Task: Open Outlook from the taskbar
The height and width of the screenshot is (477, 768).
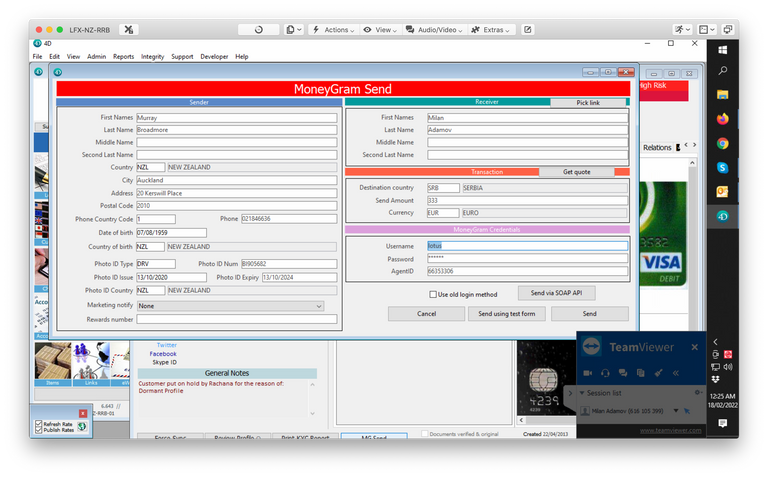Action: tap(722, 191)
